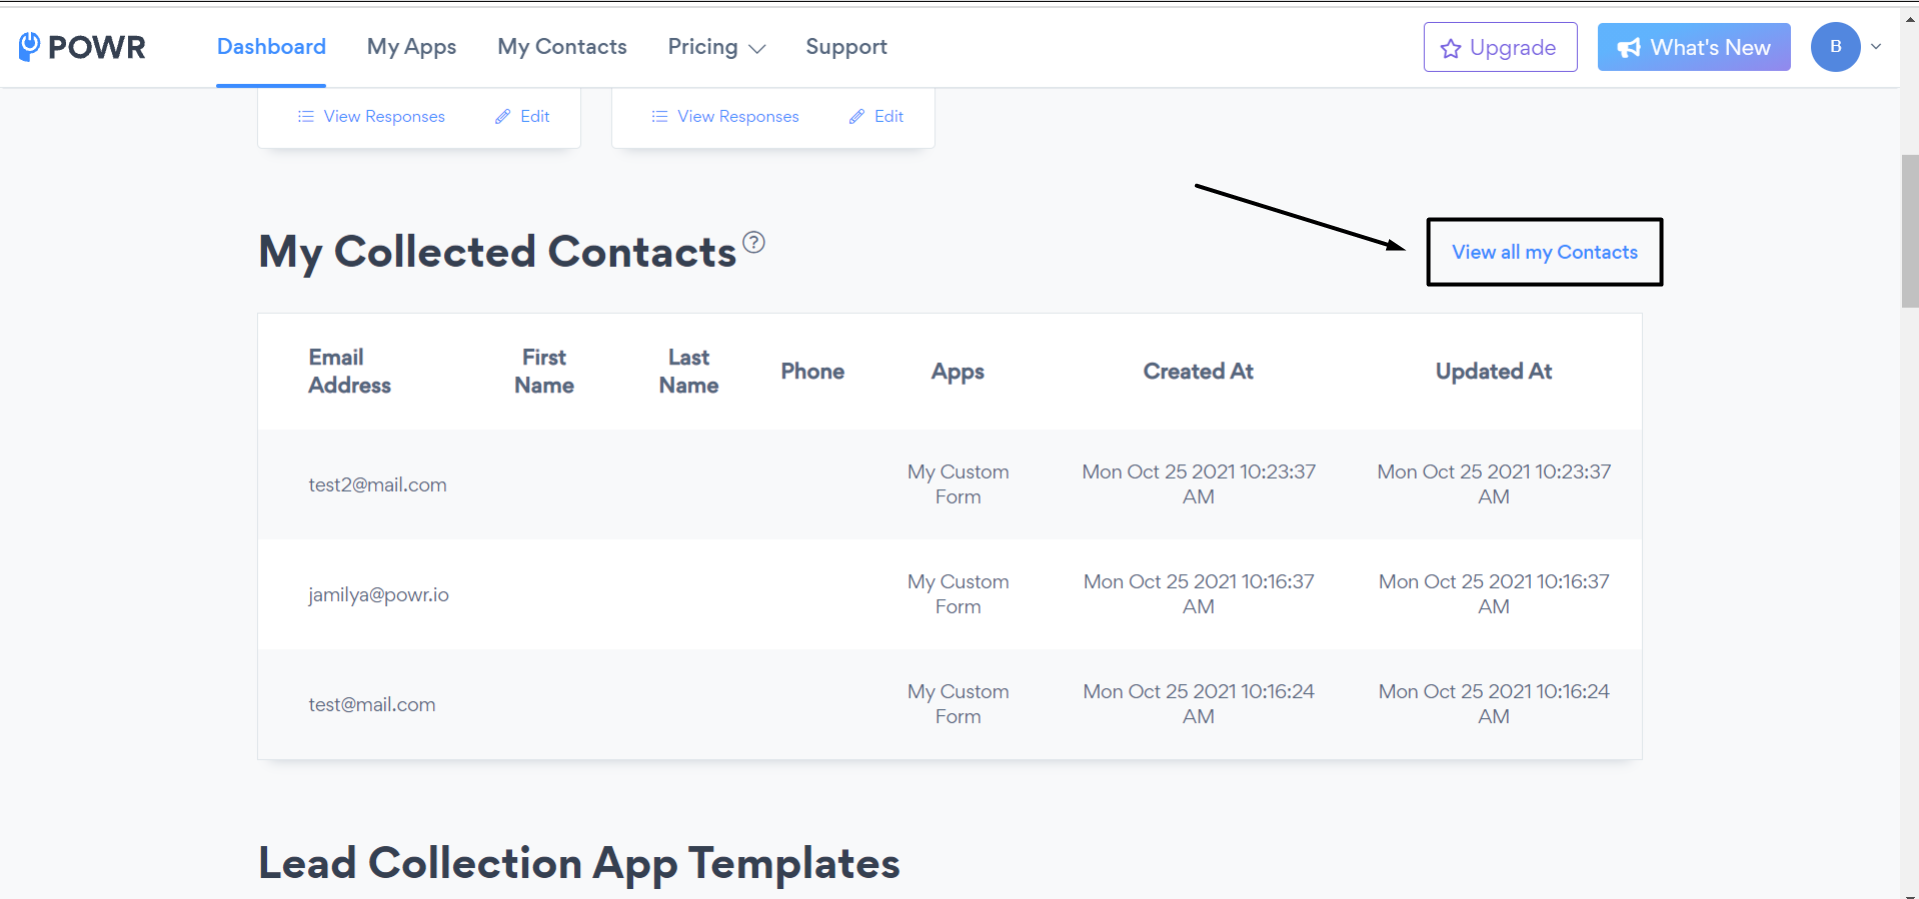The height and width of the screenshot is (899, 1919).
Task: Click the megaphone icon in What's New
Action: 1629,48
